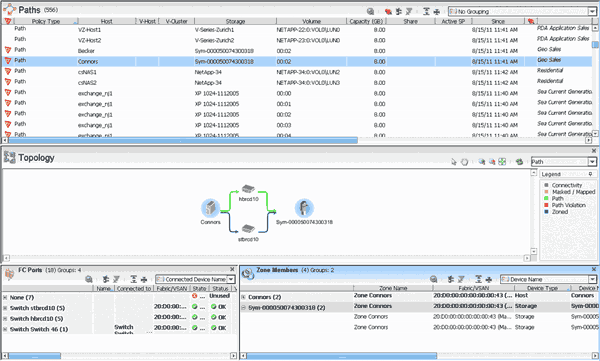Sort Zone Members by Device Type column header
This screenshot has height=361, width=600.
click(x=542, y=288)
